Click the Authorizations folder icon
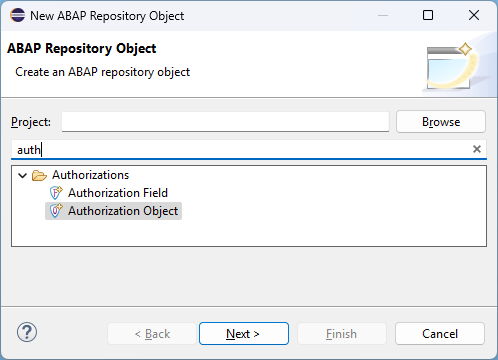498x360 pixels. 39,175
